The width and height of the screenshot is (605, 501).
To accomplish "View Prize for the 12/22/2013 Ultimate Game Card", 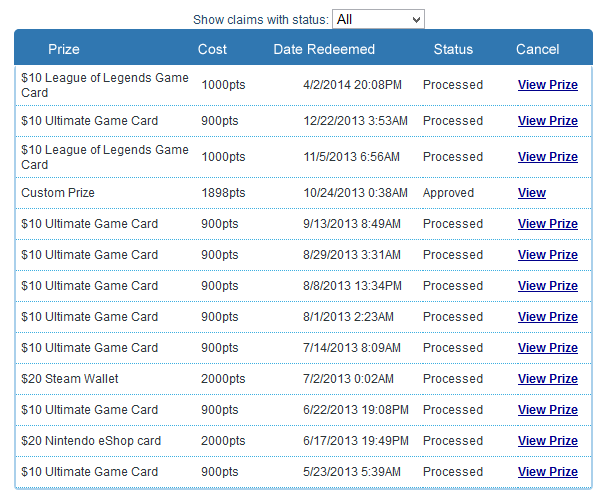I will pyautogui.click(x=548, y=121).
